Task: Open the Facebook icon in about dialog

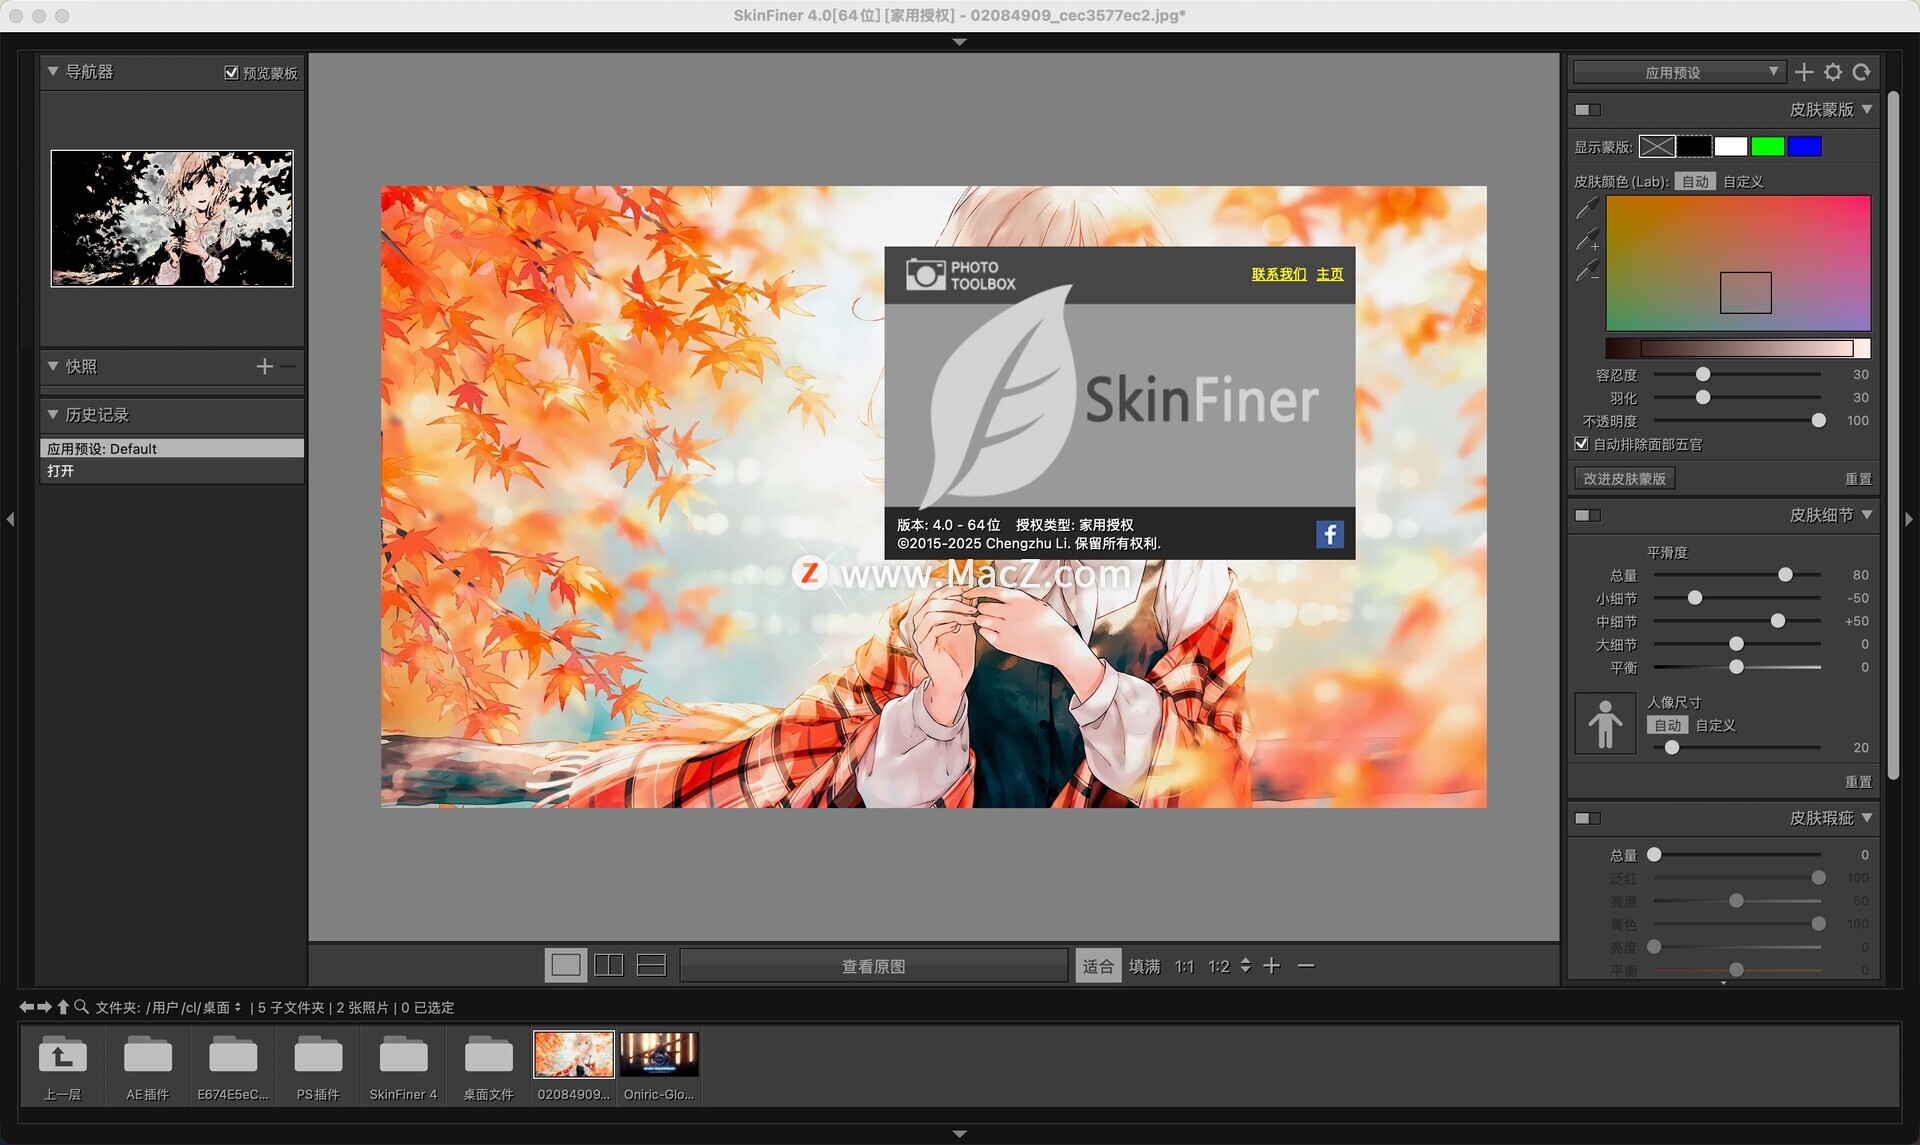Action: (x=1329, y=535)
